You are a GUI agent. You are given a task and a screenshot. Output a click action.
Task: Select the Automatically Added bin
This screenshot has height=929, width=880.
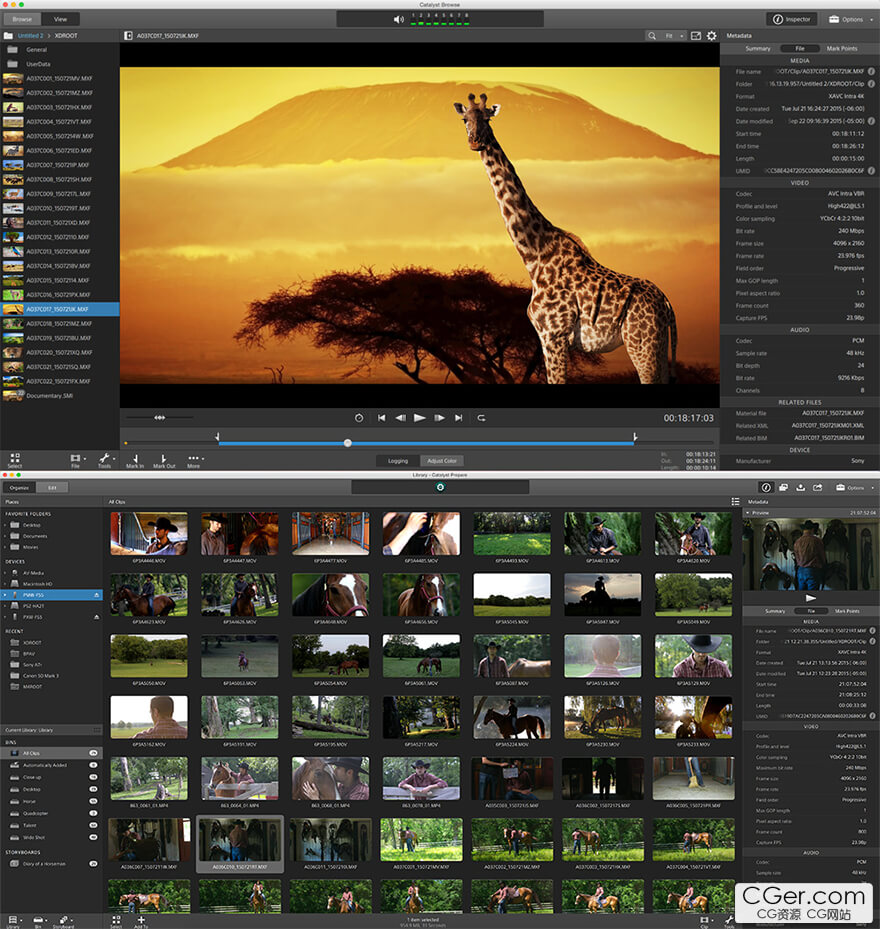[51, 765]
